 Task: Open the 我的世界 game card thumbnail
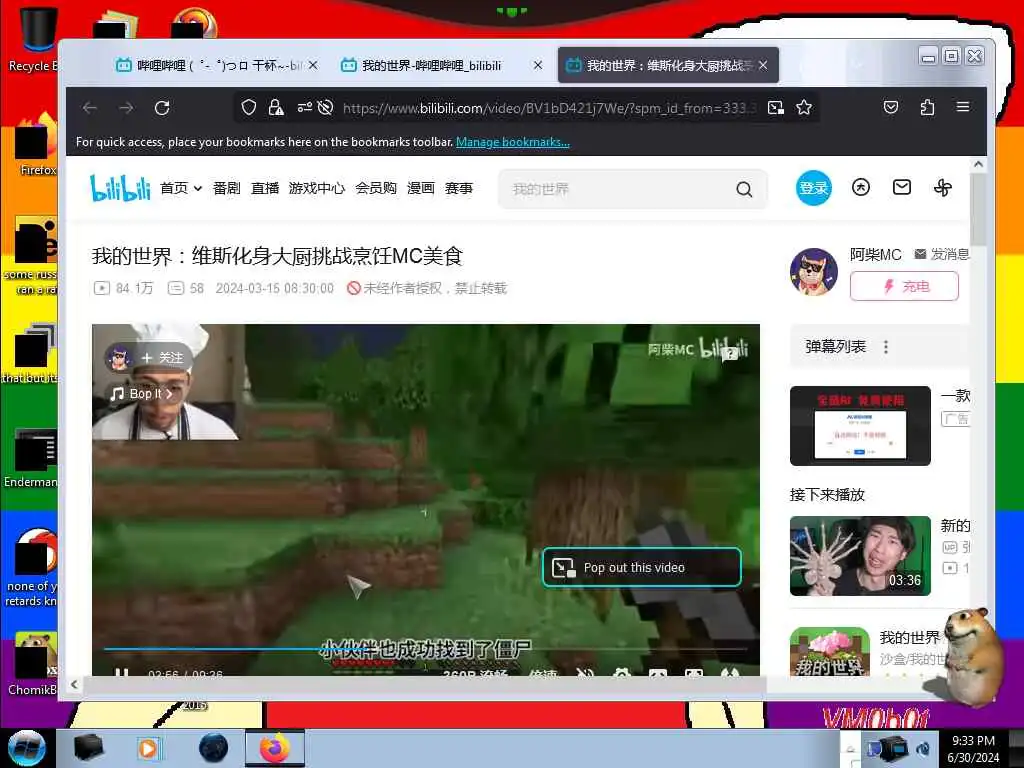(x=829, y=651)
